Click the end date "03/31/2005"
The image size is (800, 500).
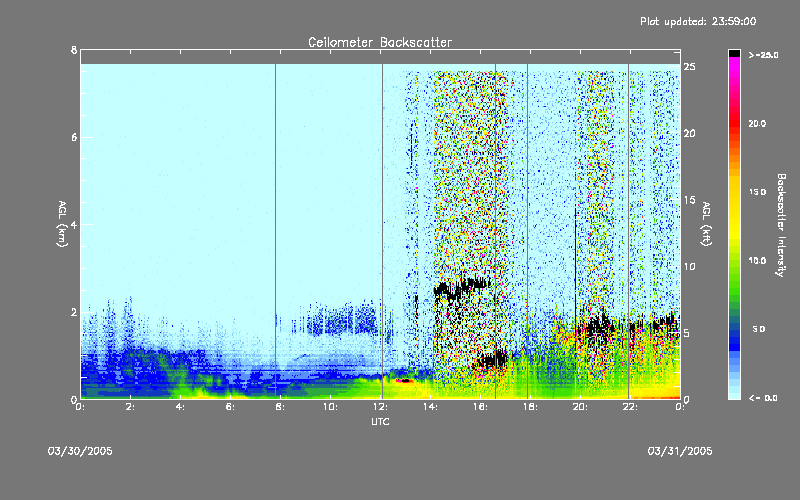click(x=680, y=451)
